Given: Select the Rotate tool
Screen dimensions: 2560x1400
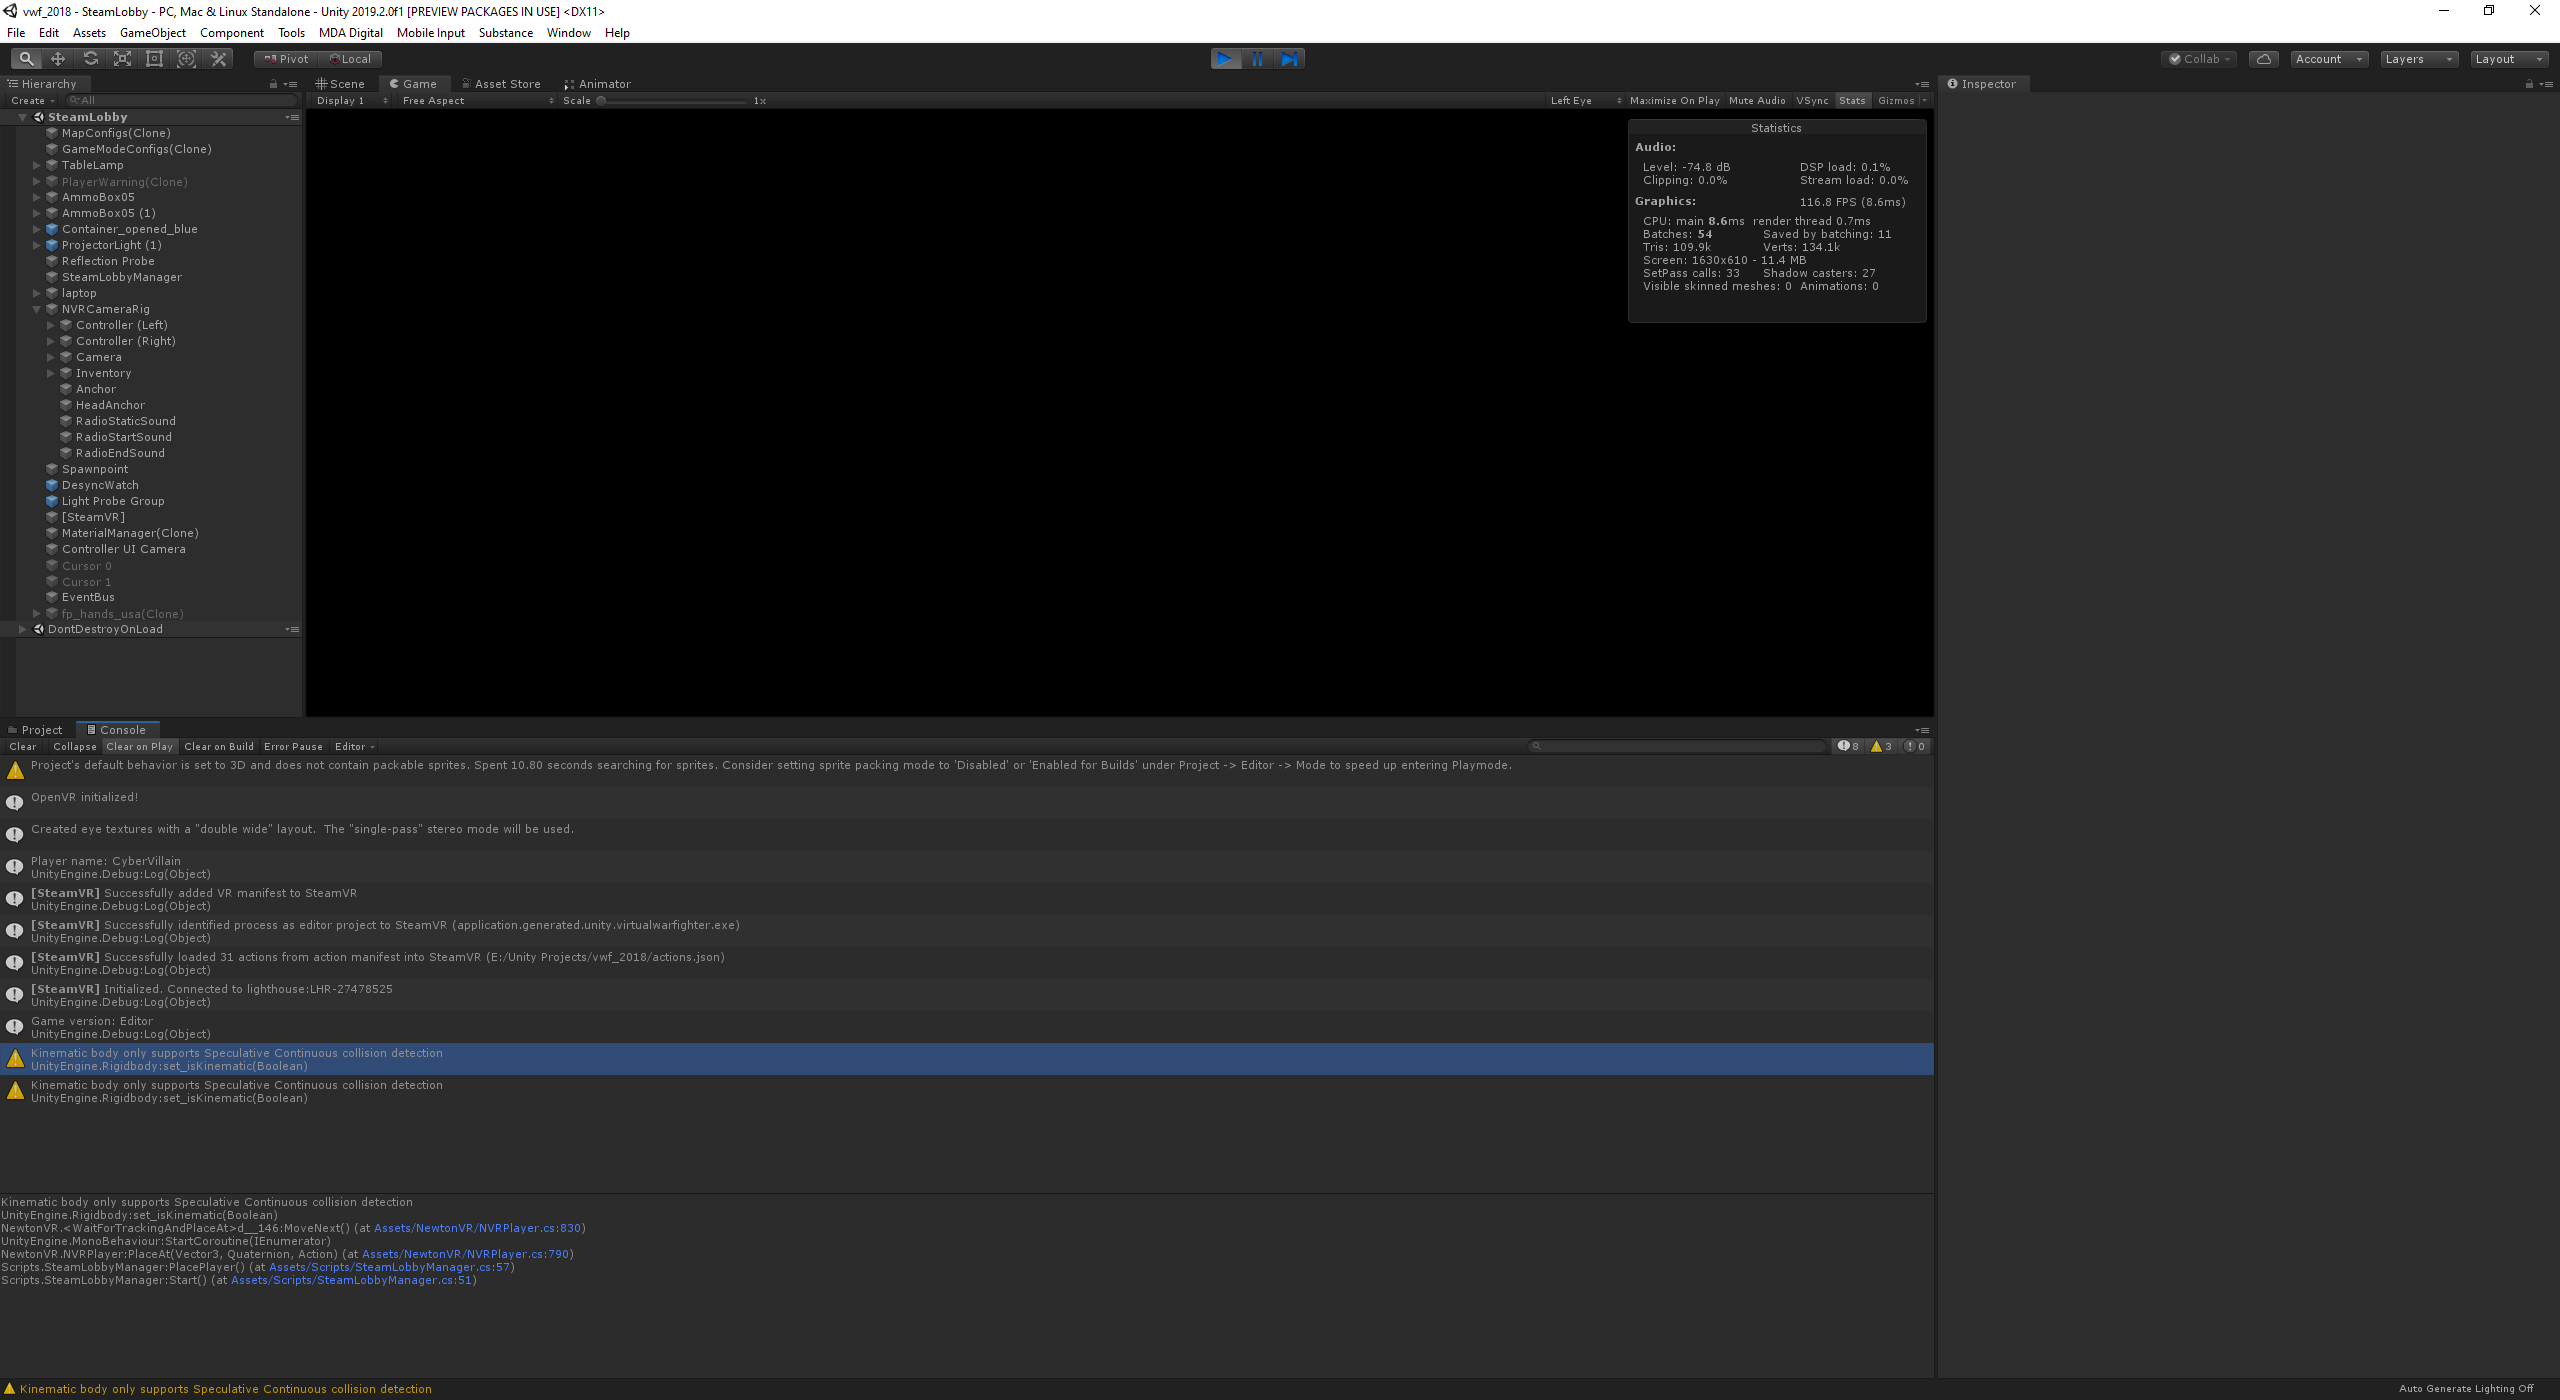Looking at the screenshot, I should pos(90,59).
